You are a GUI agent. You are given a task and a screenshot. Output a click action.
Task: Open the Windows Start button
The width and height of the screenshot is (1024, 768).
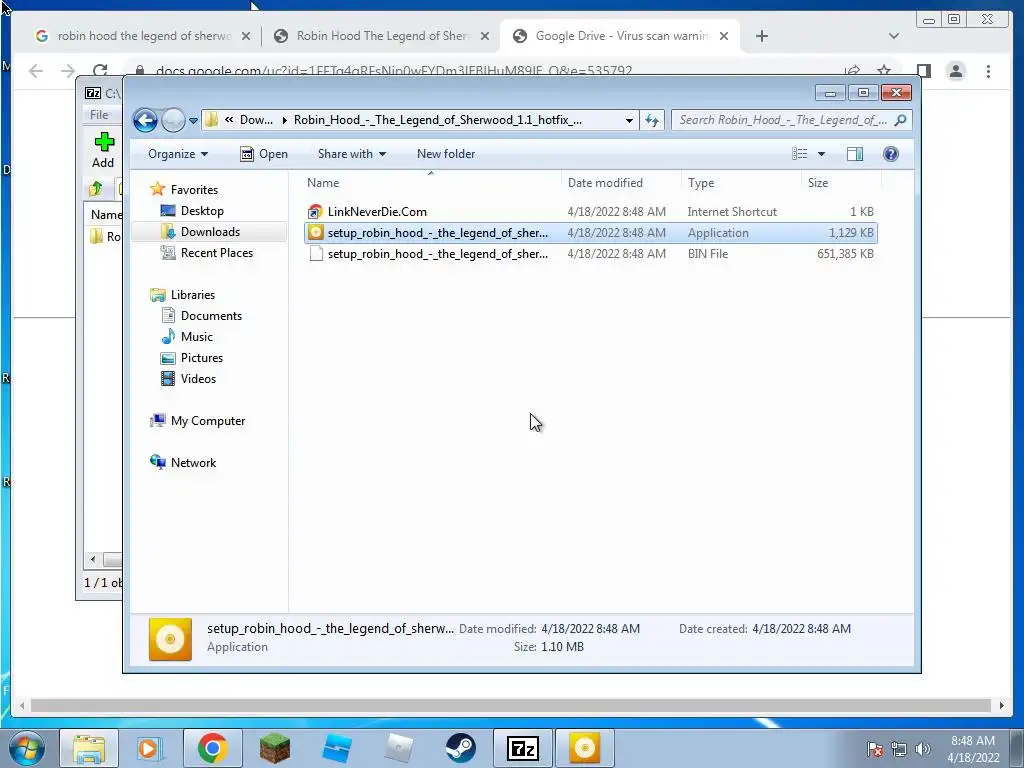click(27, 748)
